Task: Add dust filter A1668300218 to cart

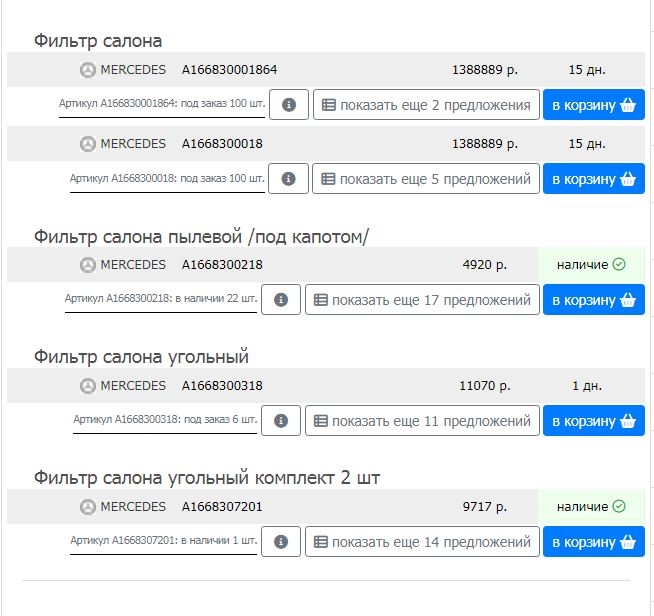Action: [x=594, y=299]
